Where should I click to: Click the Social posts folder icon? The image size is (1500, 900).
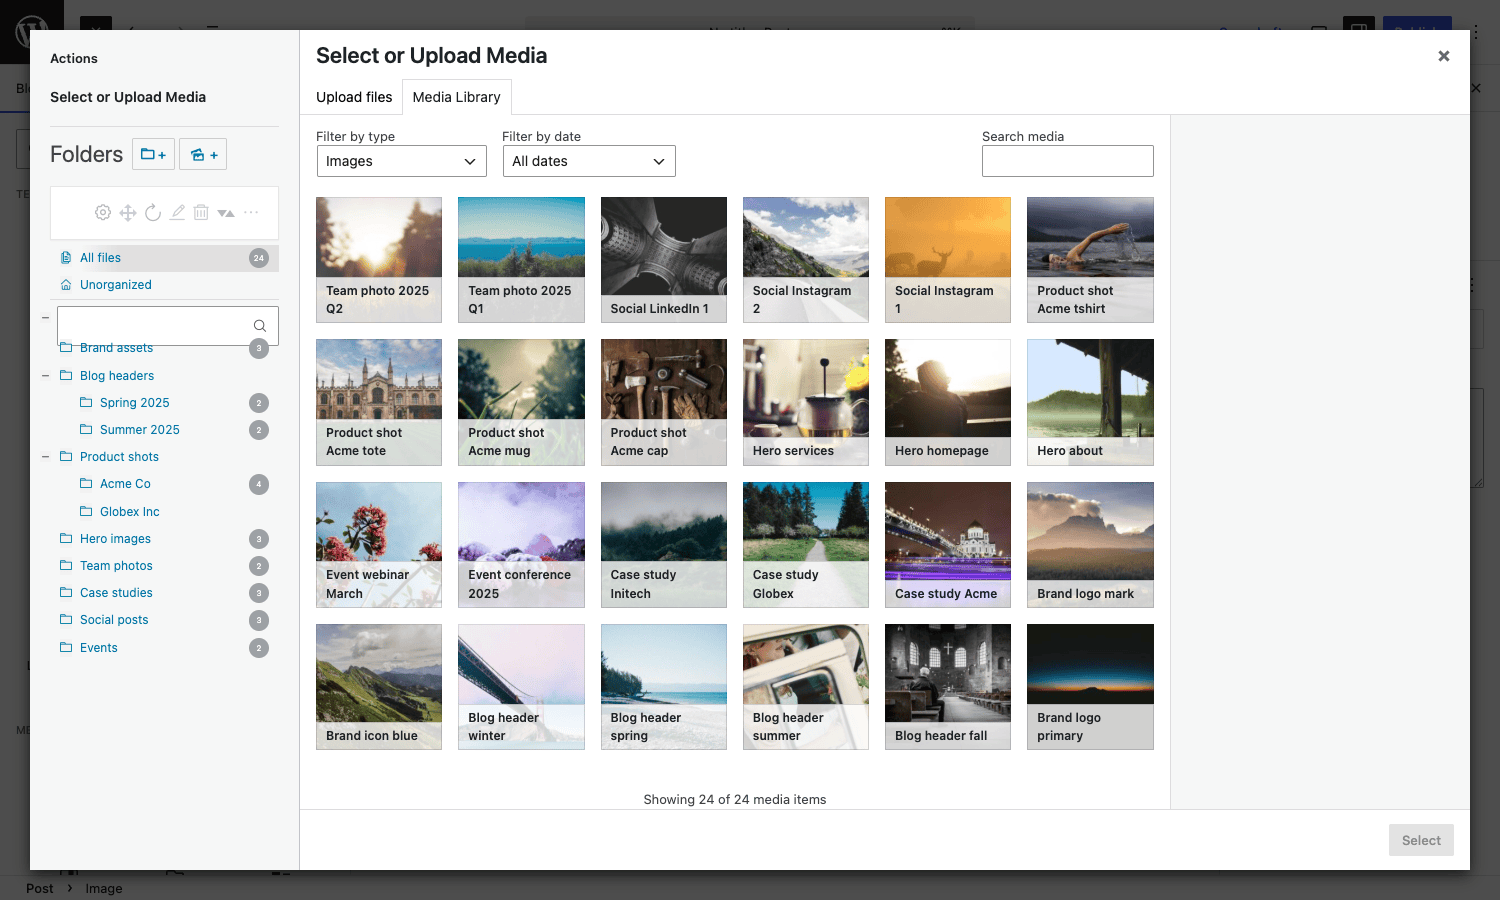[66, 619]
